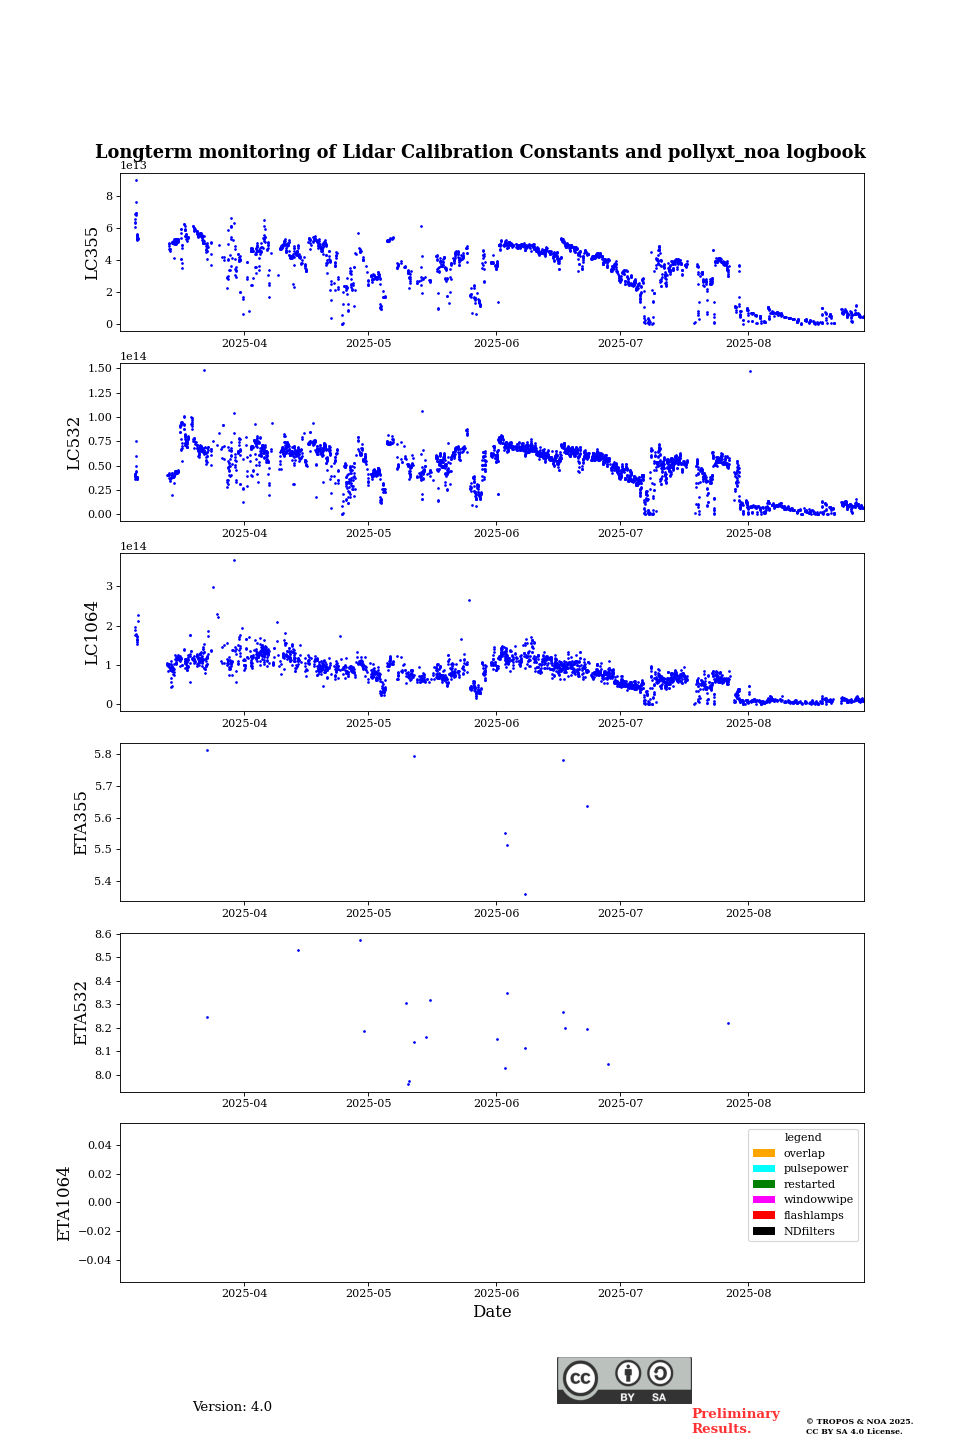
Task: Click the 'Date' x-axis label
Action: [492, 1312]
